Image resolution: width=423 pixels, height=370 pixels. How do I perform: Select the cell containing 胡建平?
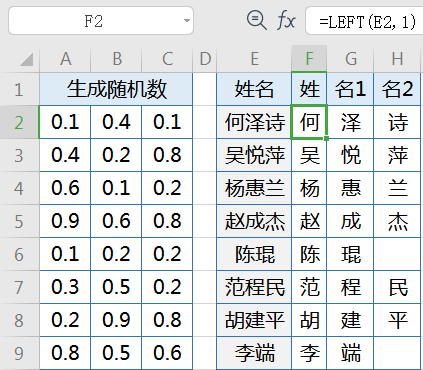point(254,320)
